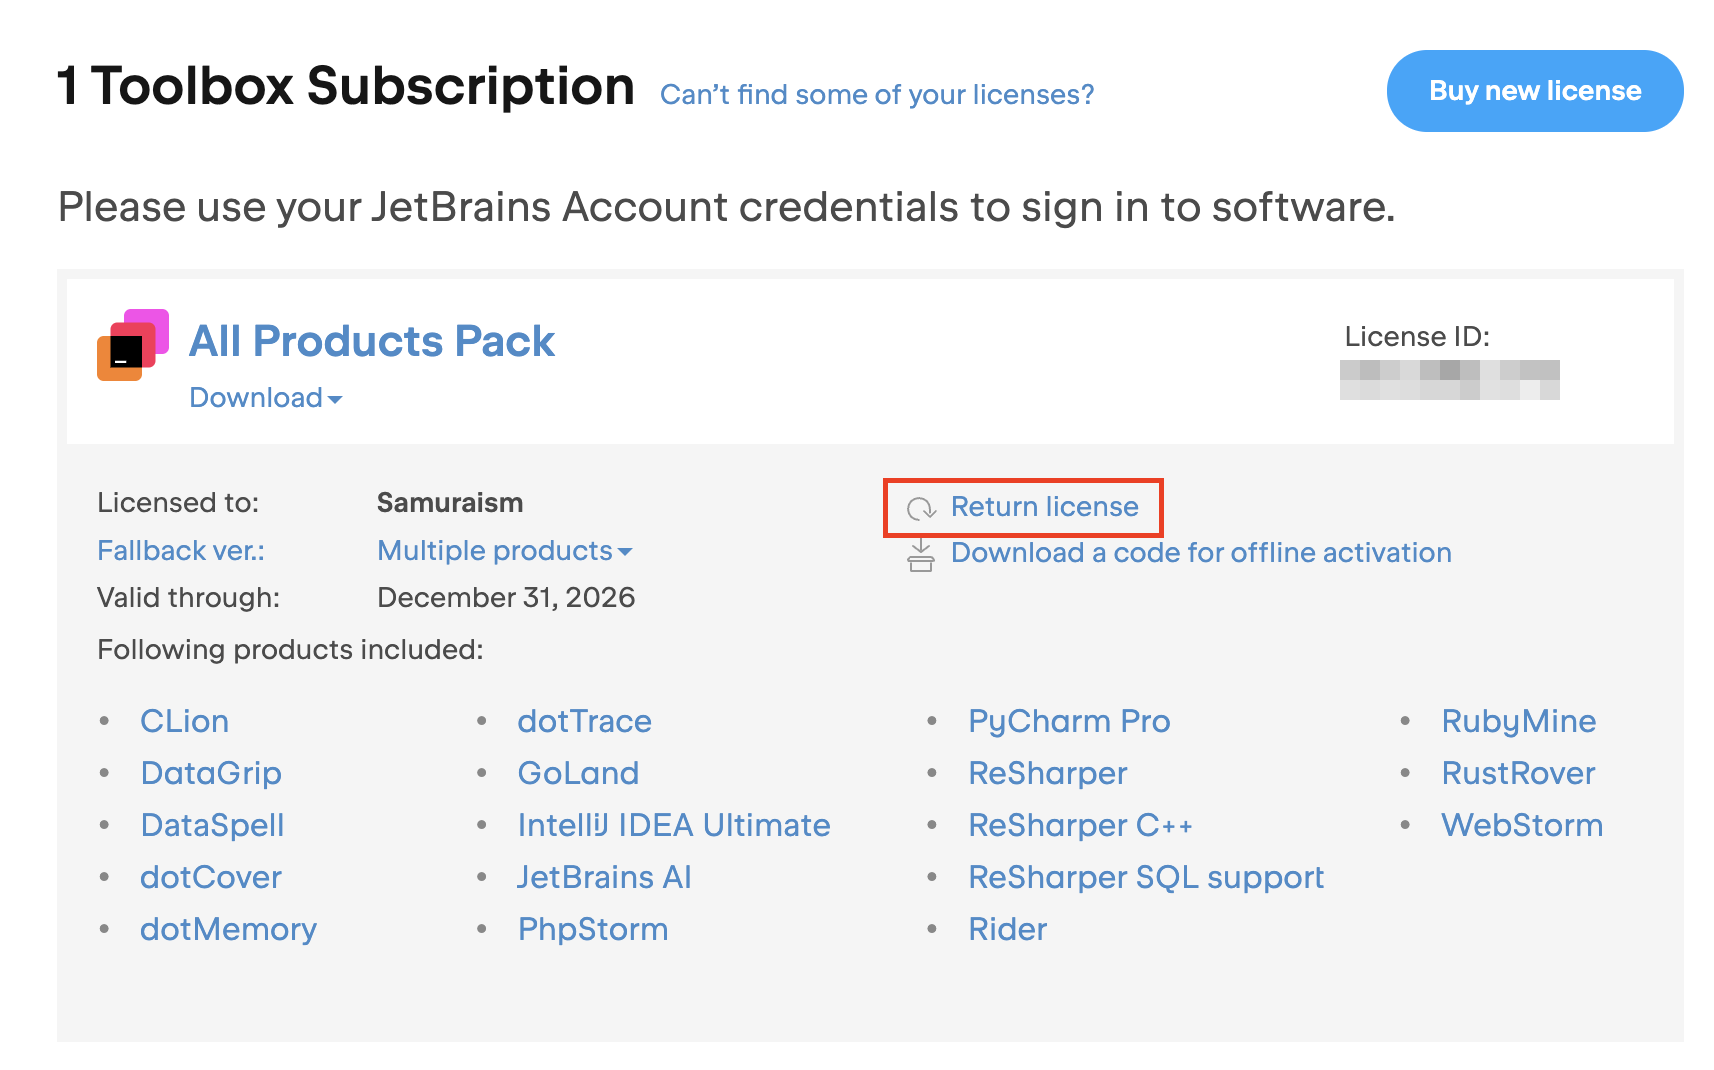This screenshot has height=1070, width=1714.
Task: Open the JetBrains AI link
Action: tap(604, 878)
